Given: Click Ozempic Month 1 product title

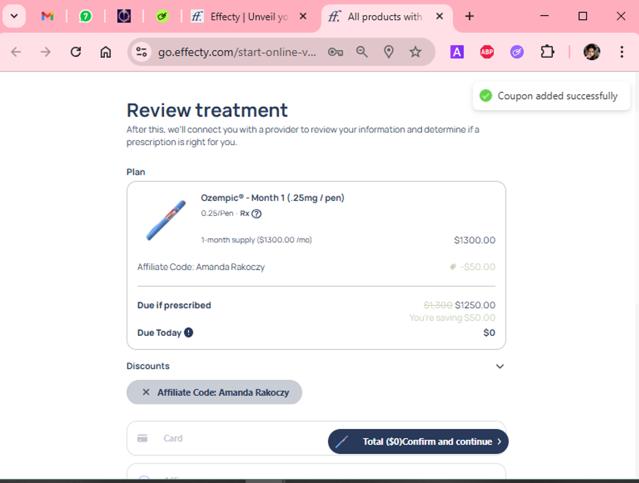Looking at the screenshot, I should pos(272,198).
